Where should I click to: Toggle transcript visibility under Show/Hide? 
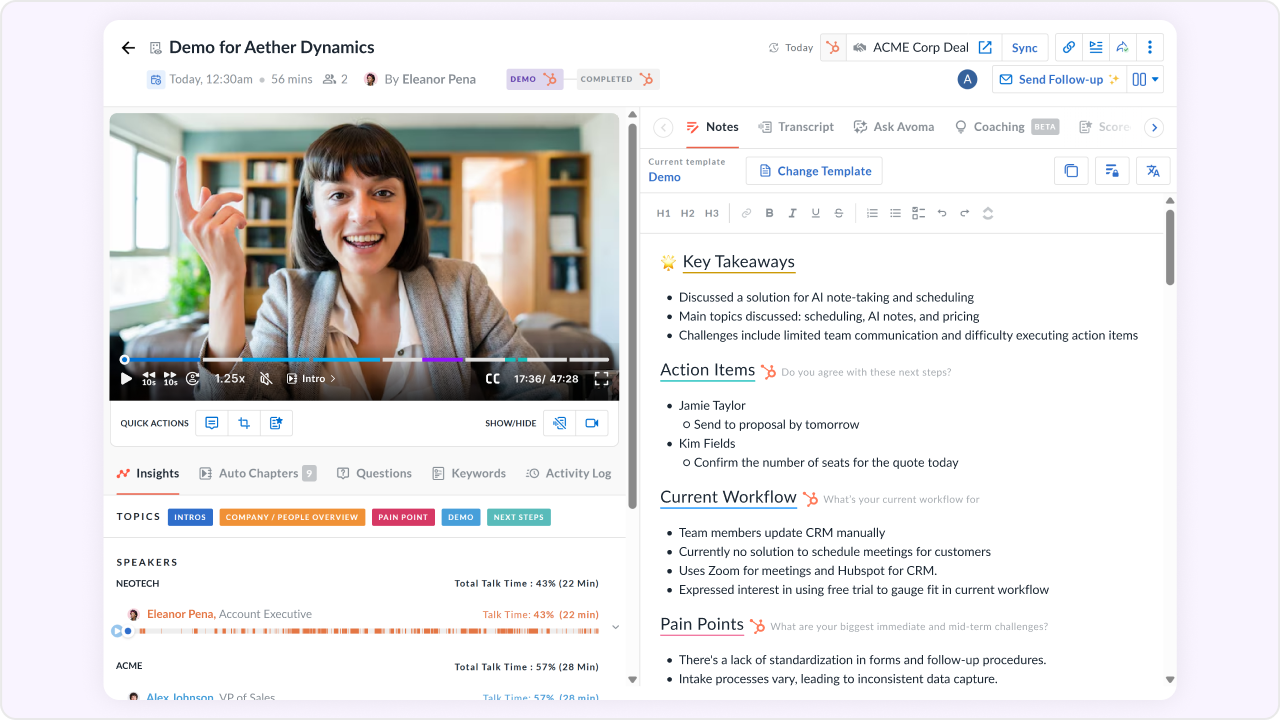pyautogui.click(x=560, y=423)
